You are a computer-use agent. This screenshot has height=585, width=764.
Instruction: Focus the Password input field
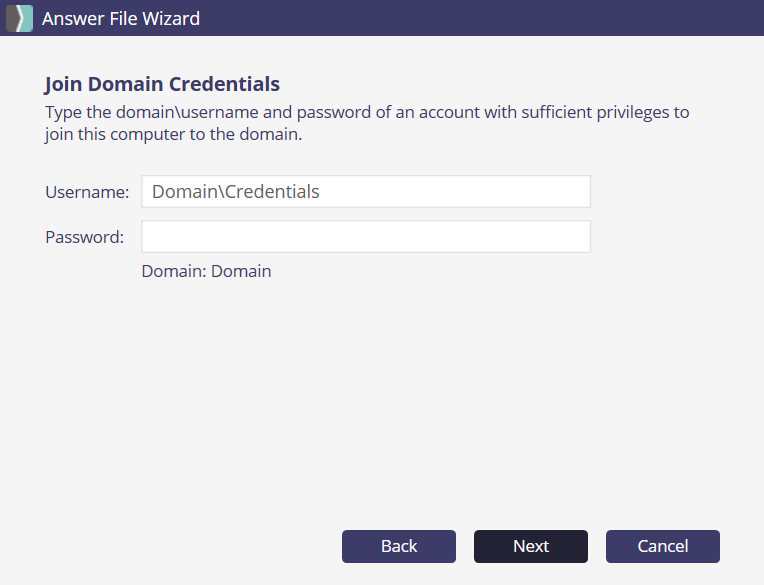click(x=366, y=237)
